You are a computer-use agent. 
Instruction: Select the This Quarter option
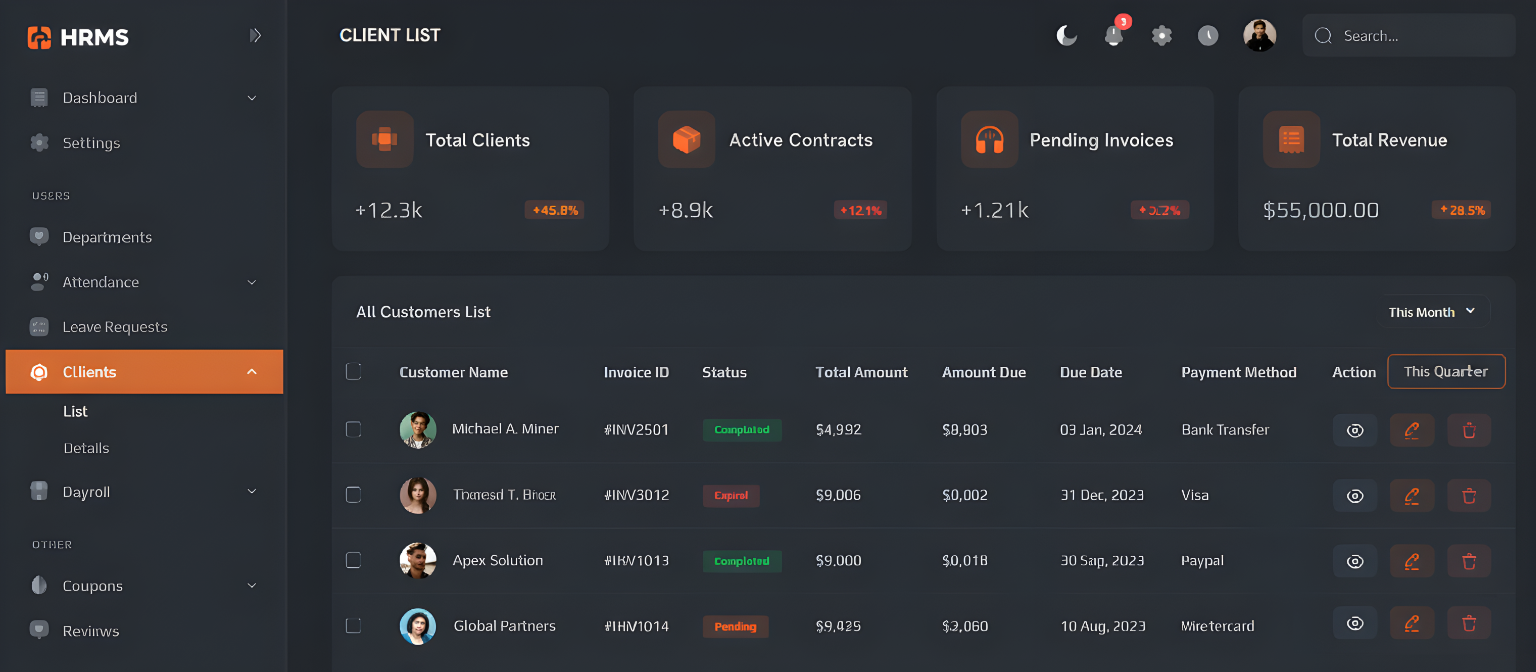(1445, 371)
